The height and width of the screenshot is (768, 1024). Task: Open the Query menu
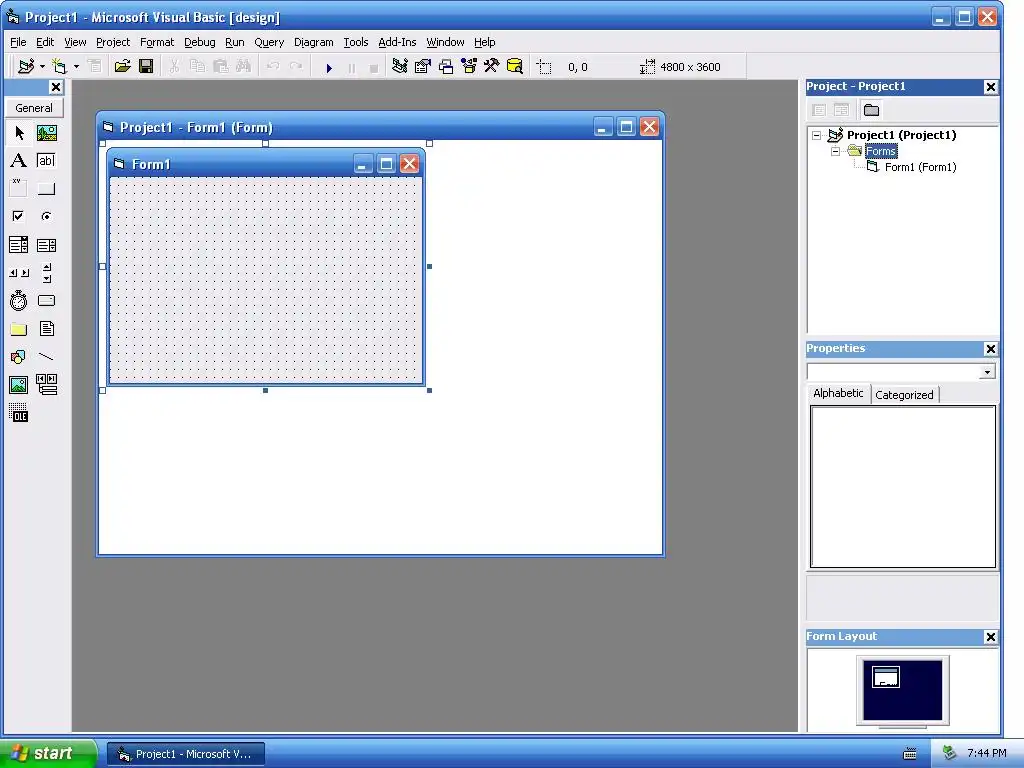click(x=269, y=42)
